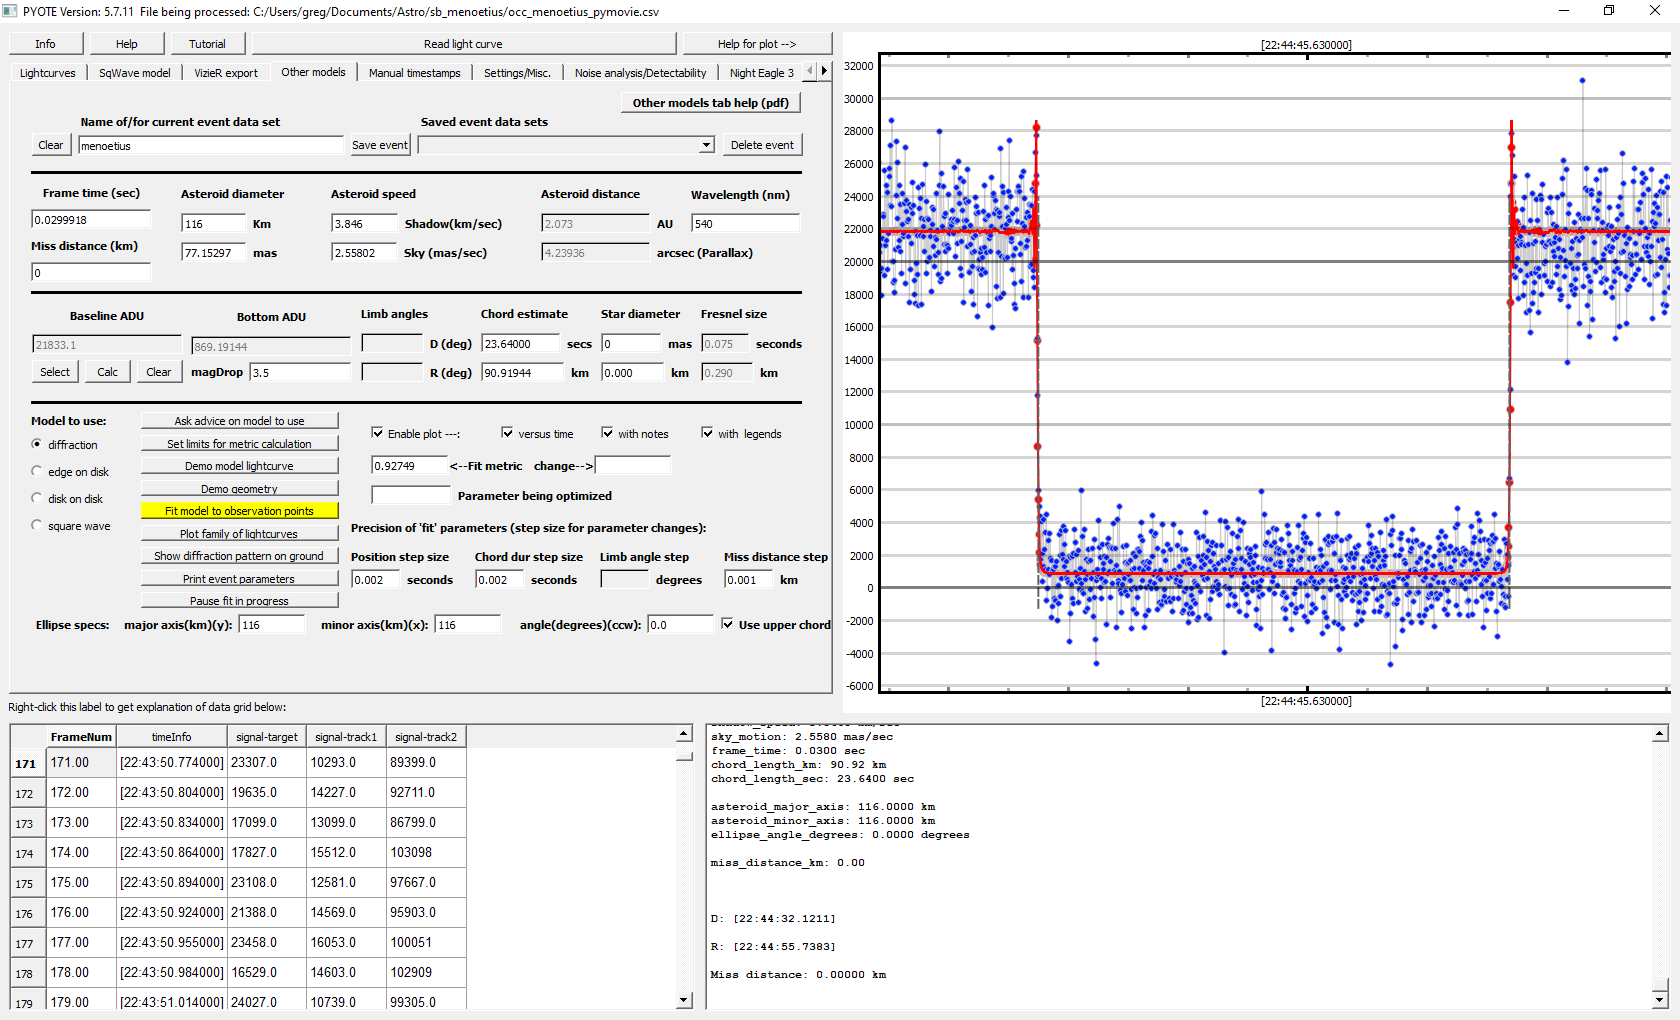Select the edge on disk model
The image size is (1680, 1020).
(37, 471)
